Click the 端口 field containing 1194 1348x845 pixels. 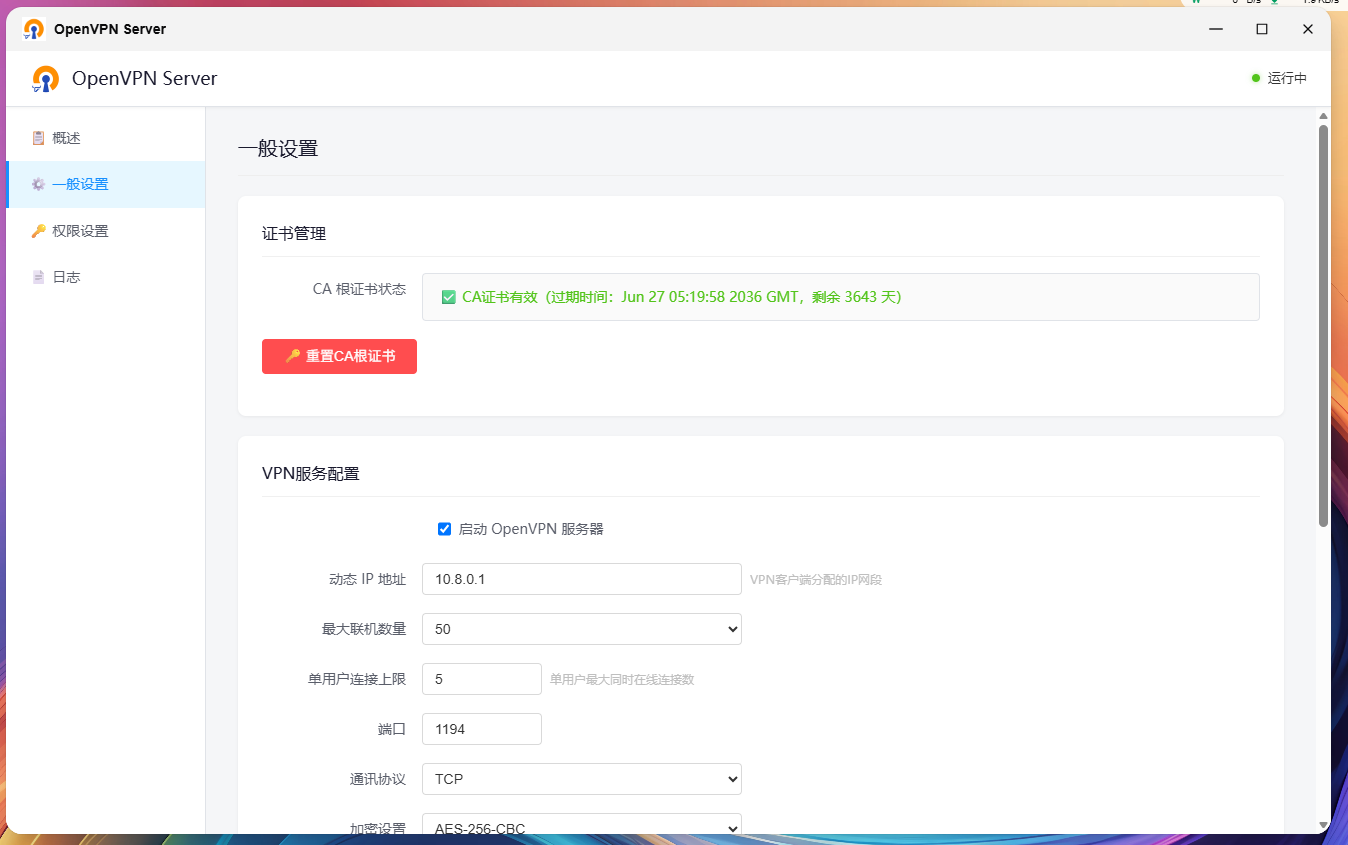(x=482, y=729)
